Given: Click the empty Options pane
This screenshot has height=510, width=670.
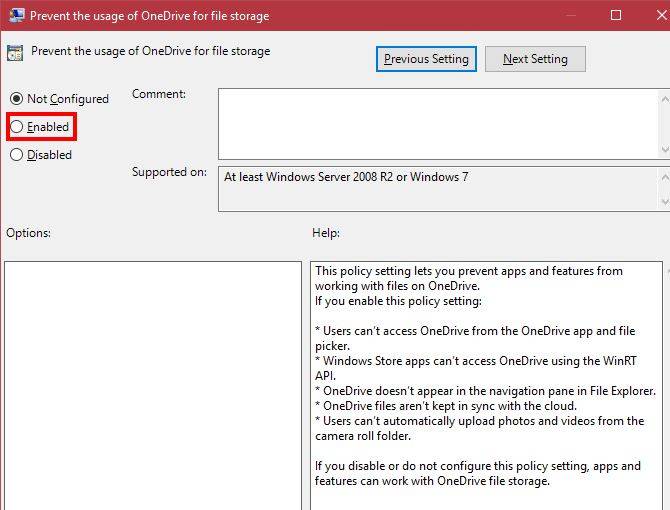Looking at the screenshot, I should pos(153,385).
